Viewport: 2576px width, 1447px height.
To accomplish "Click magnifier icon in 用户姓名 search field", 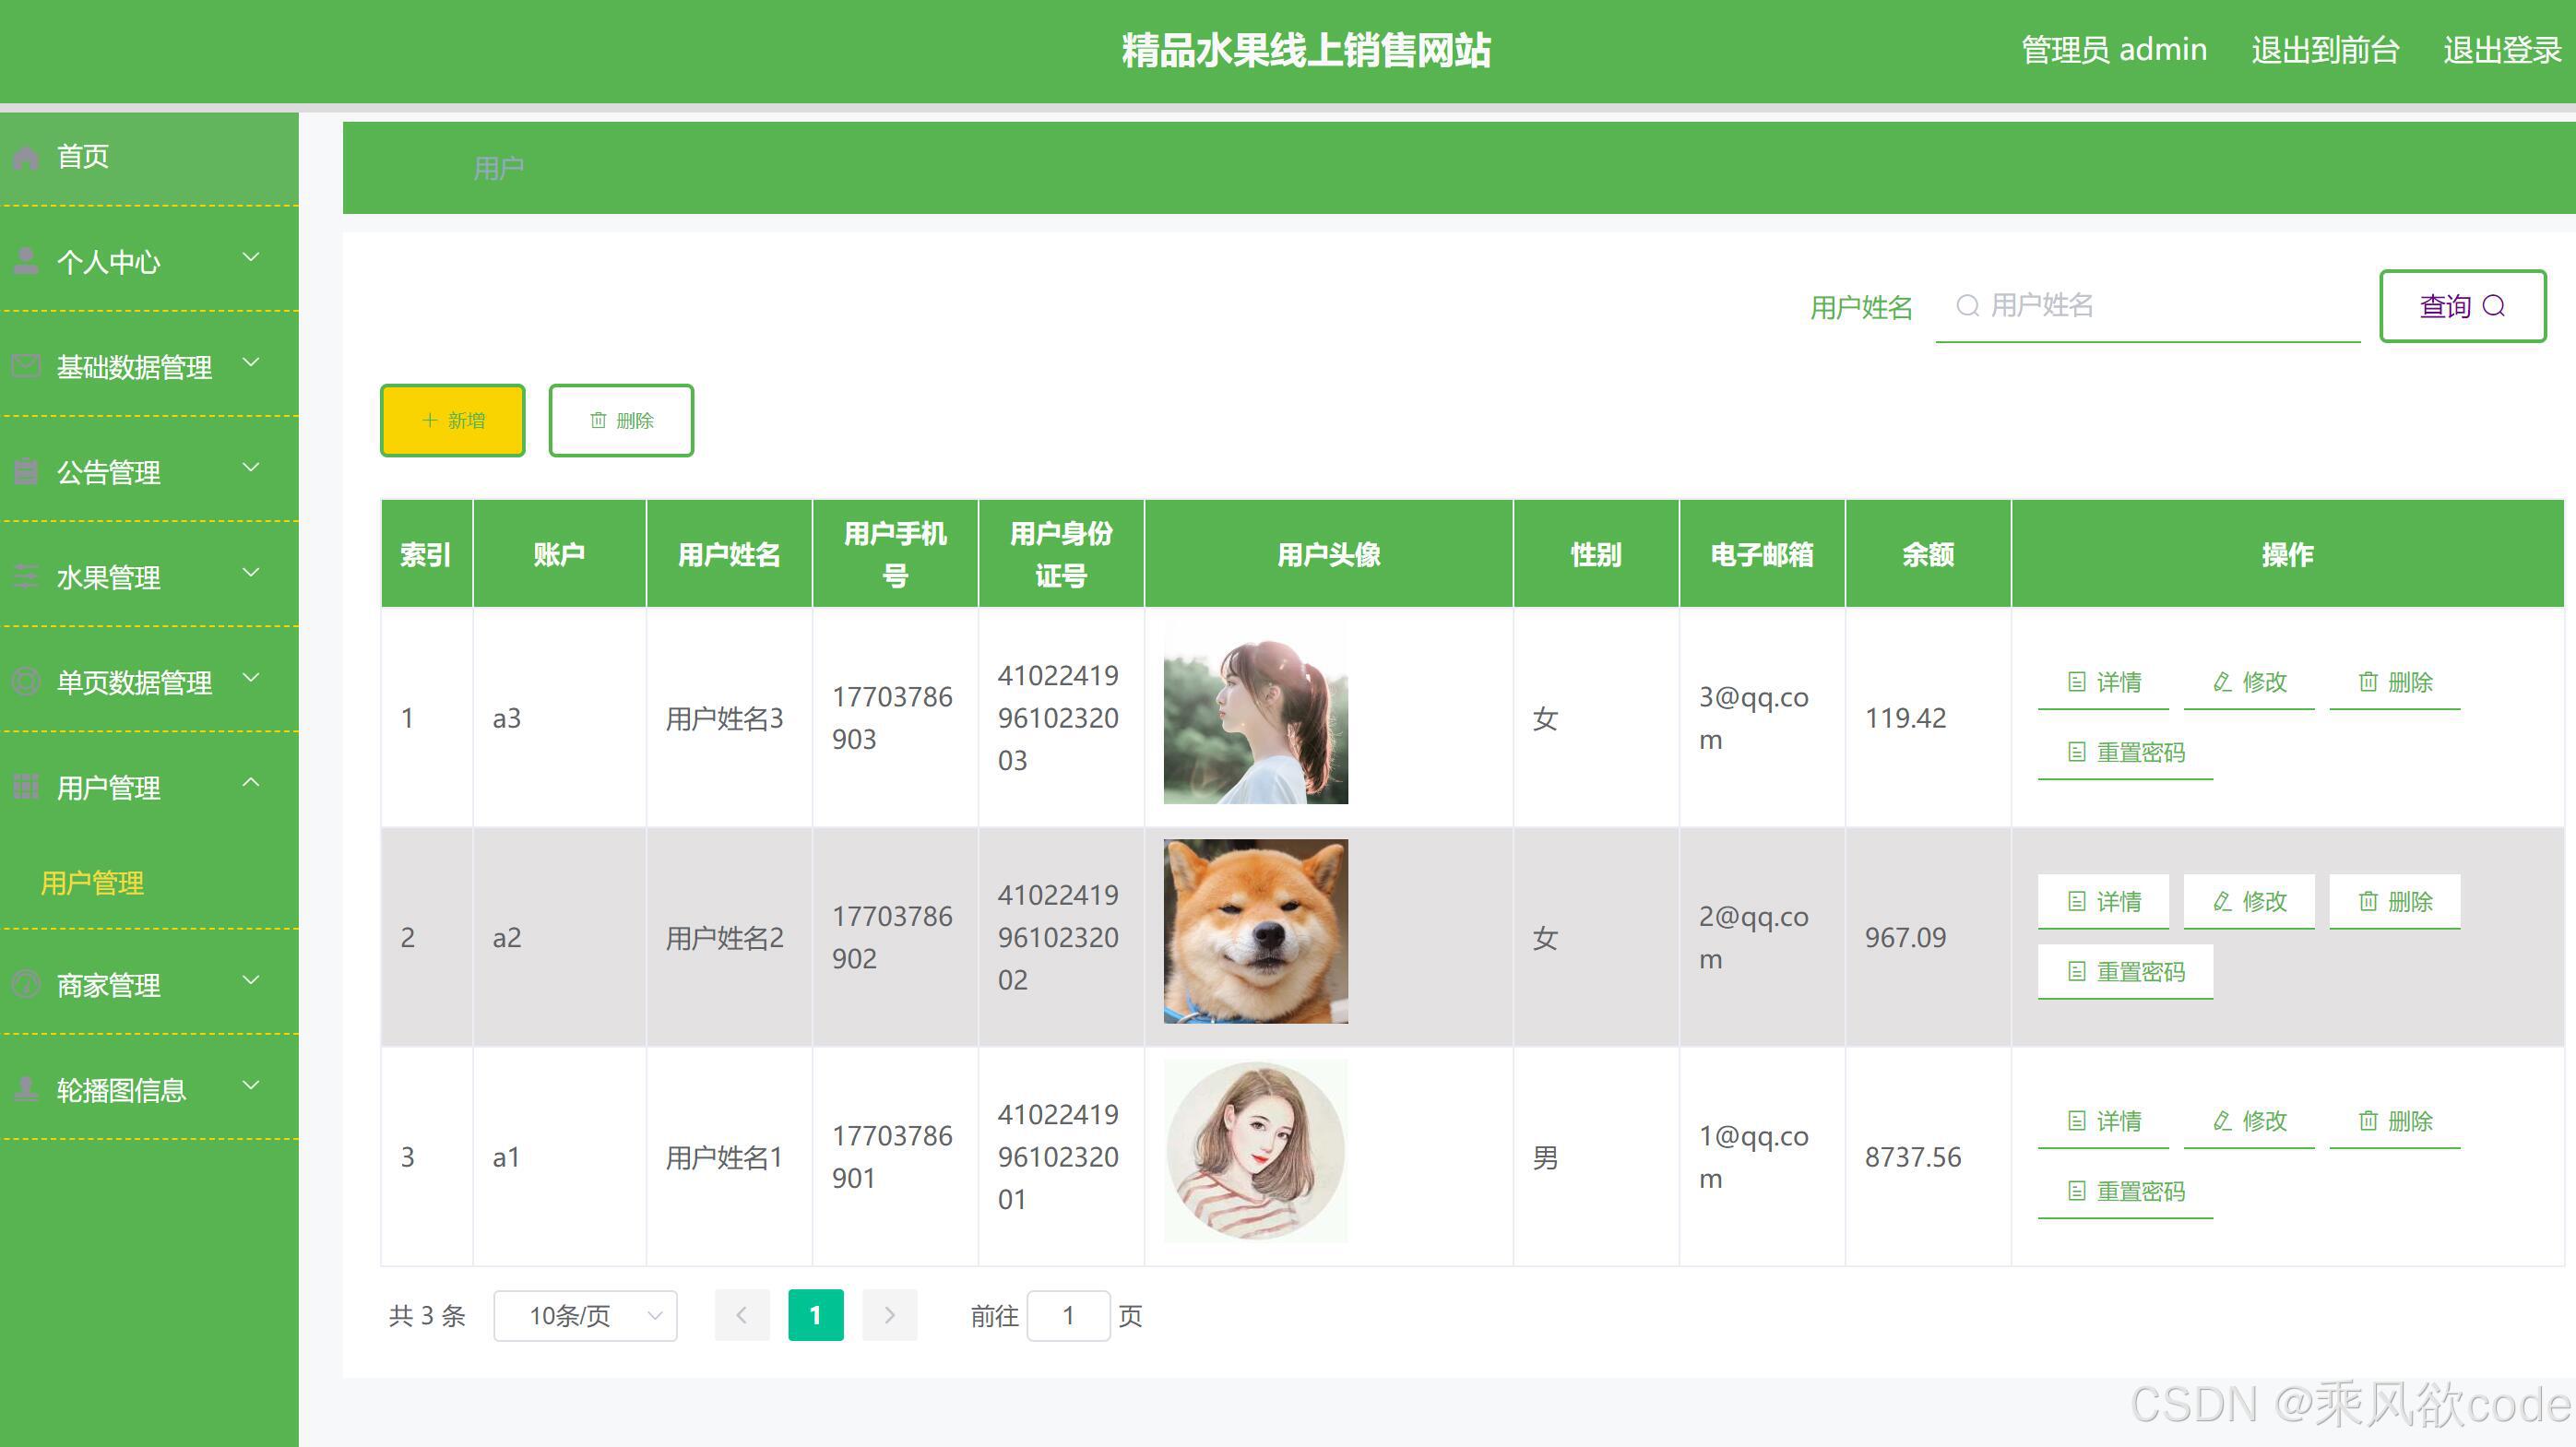I will click(x=1967, y=306).
